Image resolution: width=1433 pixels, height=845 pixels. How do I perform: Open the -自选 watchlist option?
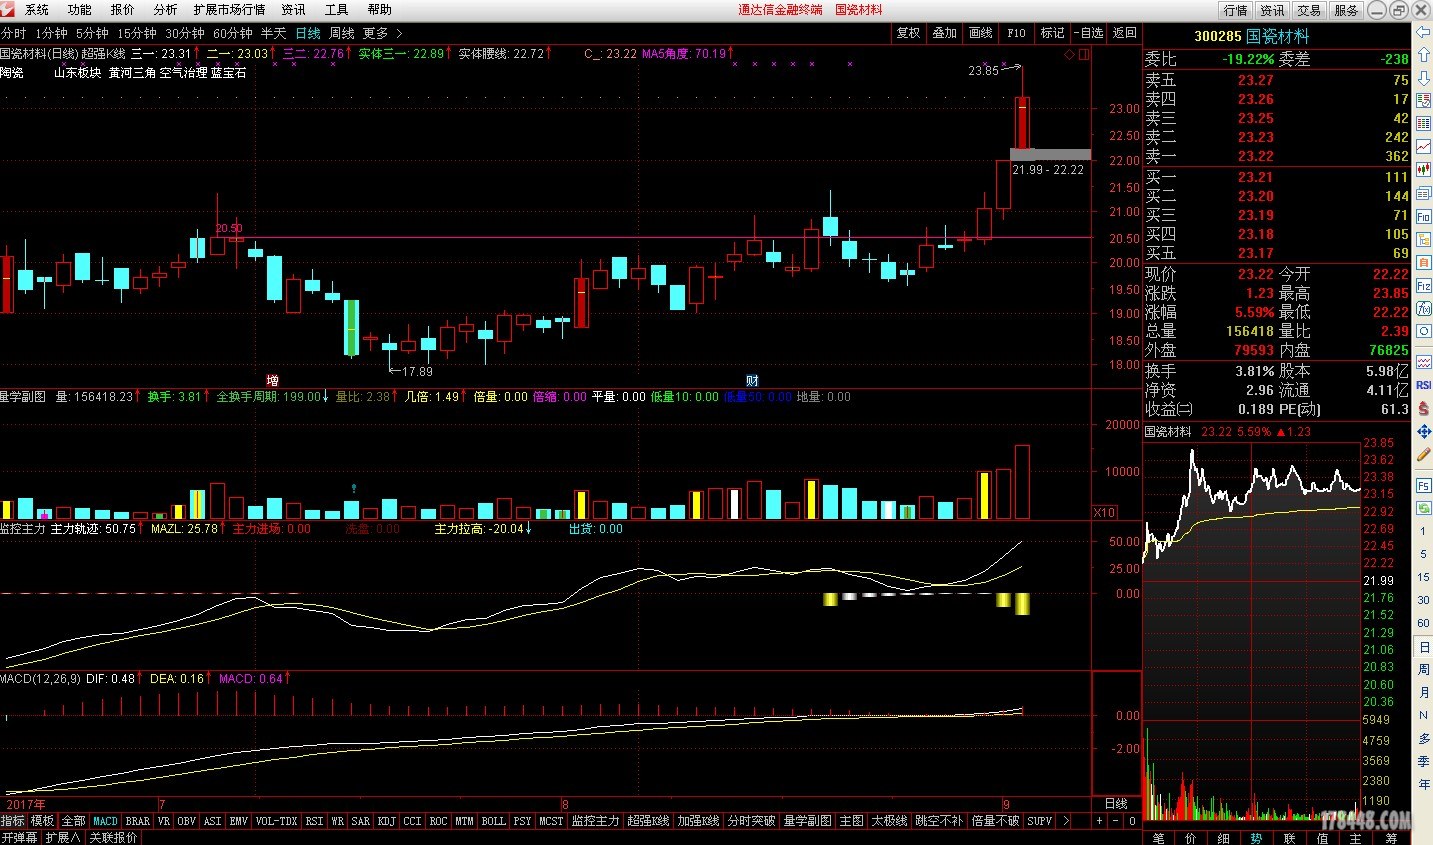point(1088,33)
